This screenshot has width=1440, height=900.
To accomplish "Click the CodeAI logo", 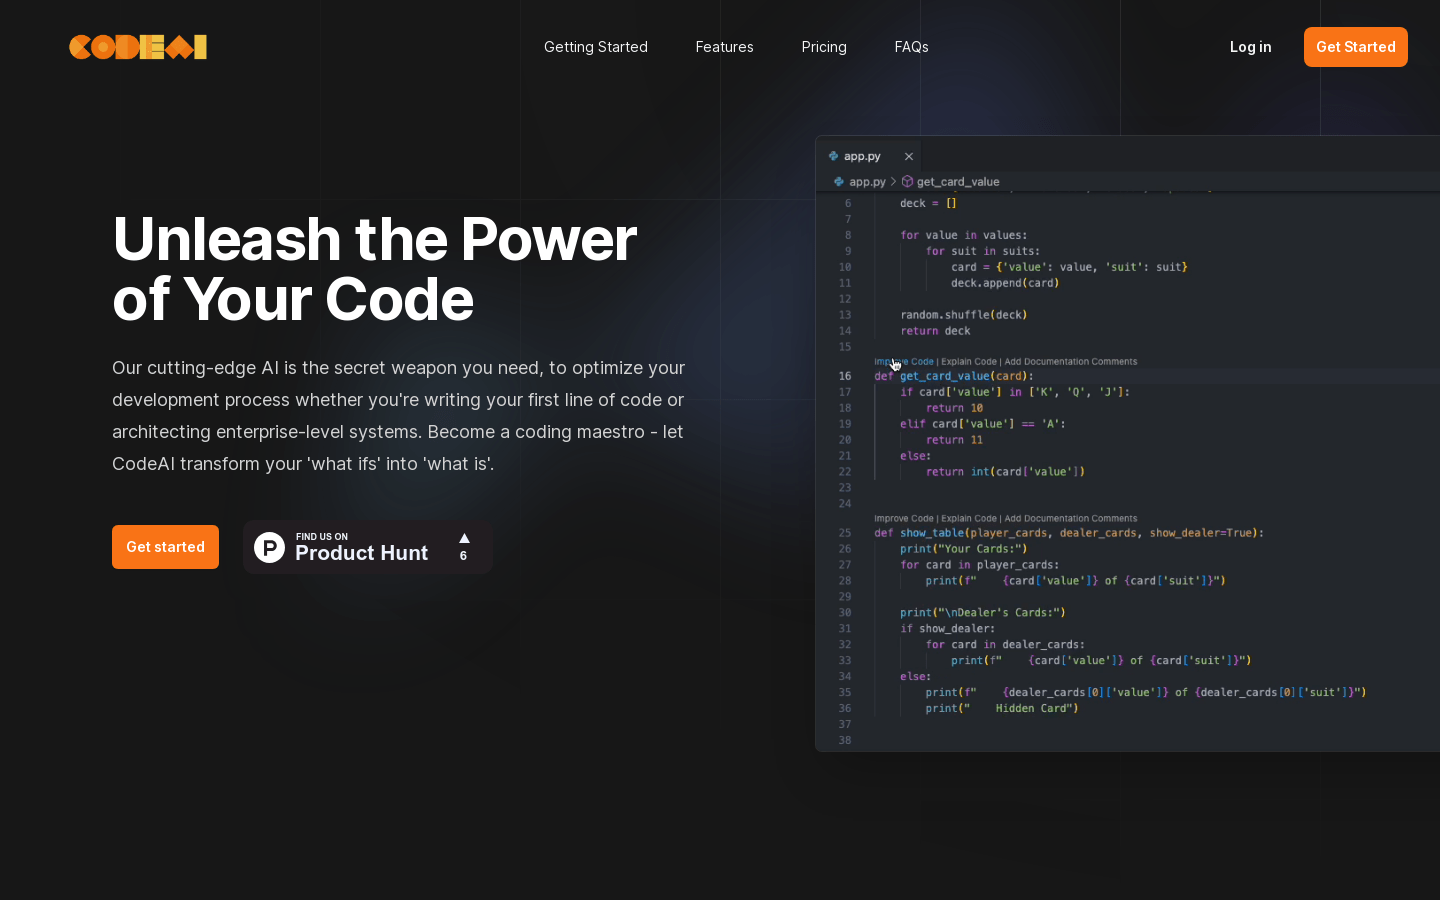I will click(138, 47).
